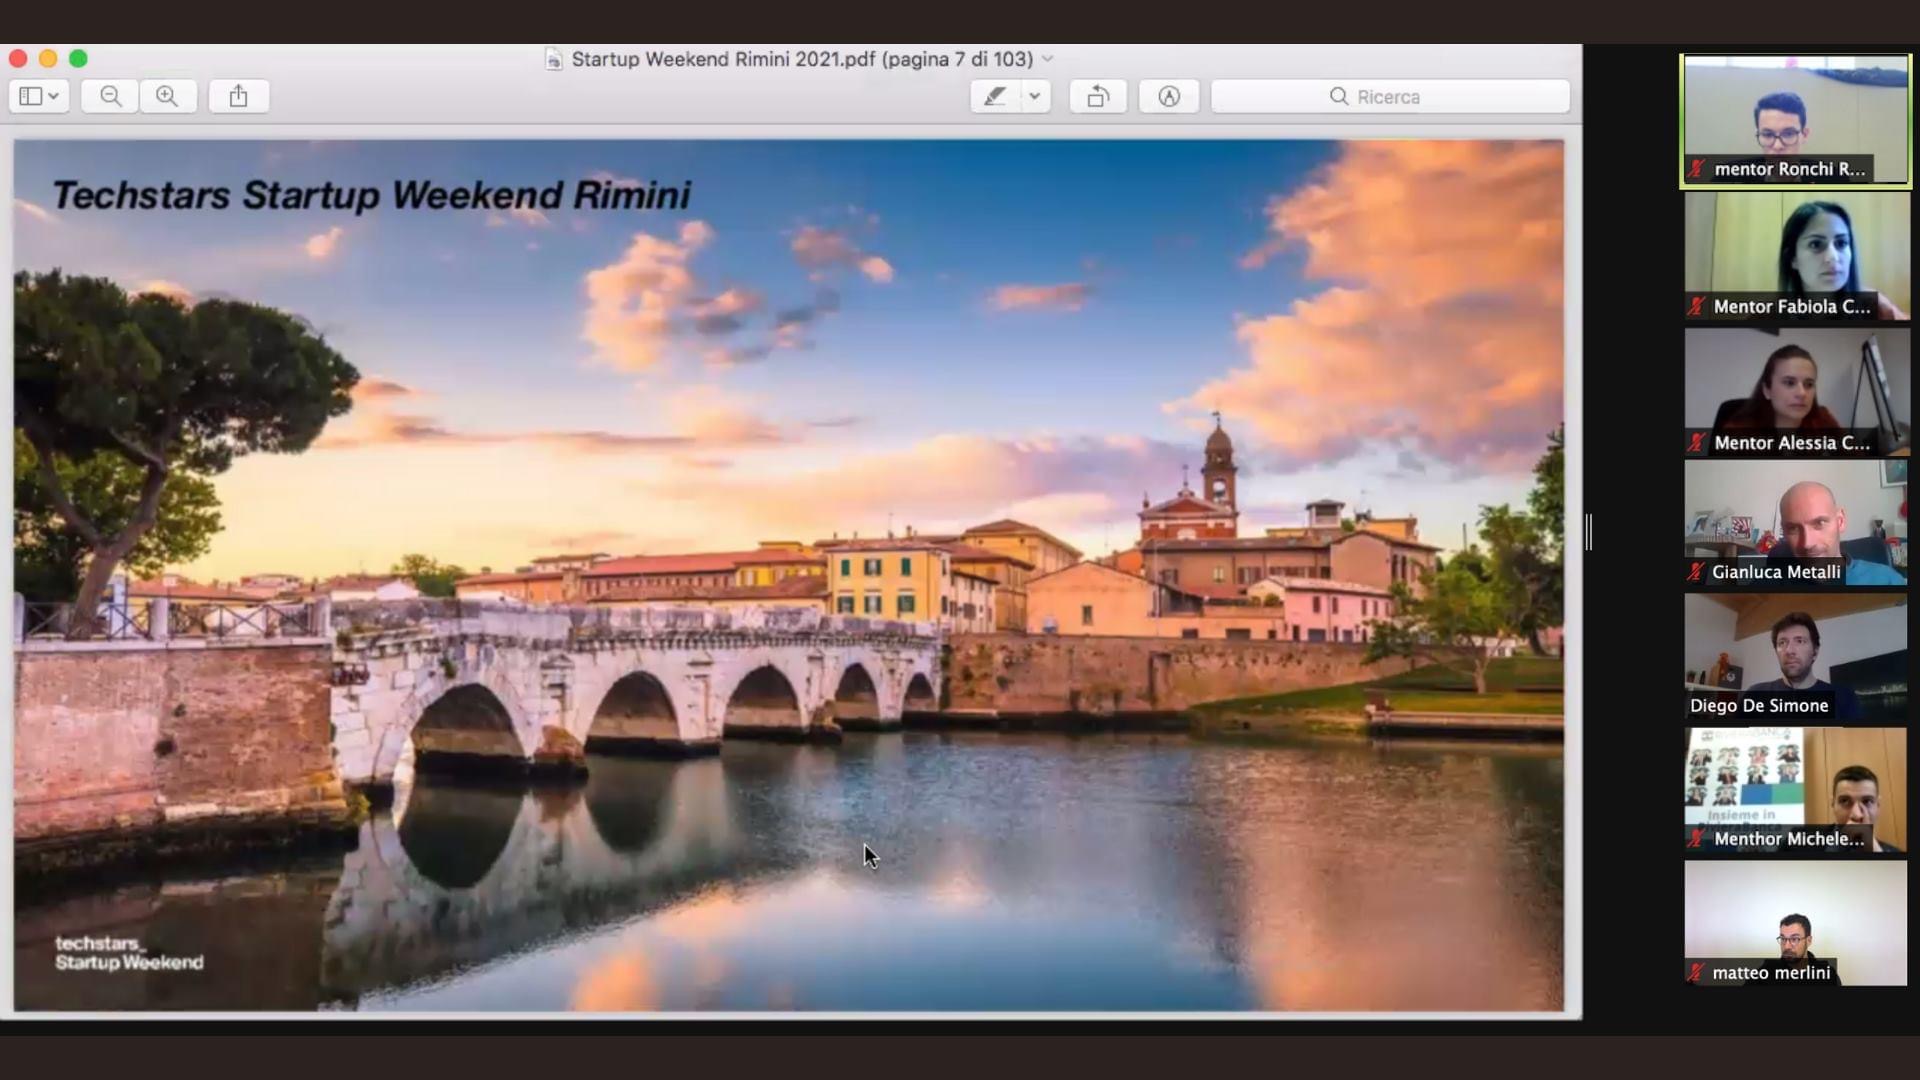Toggle sidebar view button
This screenshot has width=1920, height=1080.
30,96
